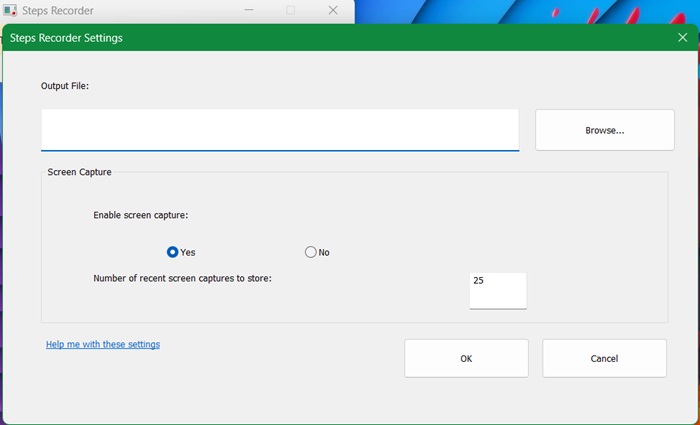Select Yes to enable screen capture
Image resolution: width=700 pixels, height=425 pixels.
pyautogui.click(x=173, y=252)
